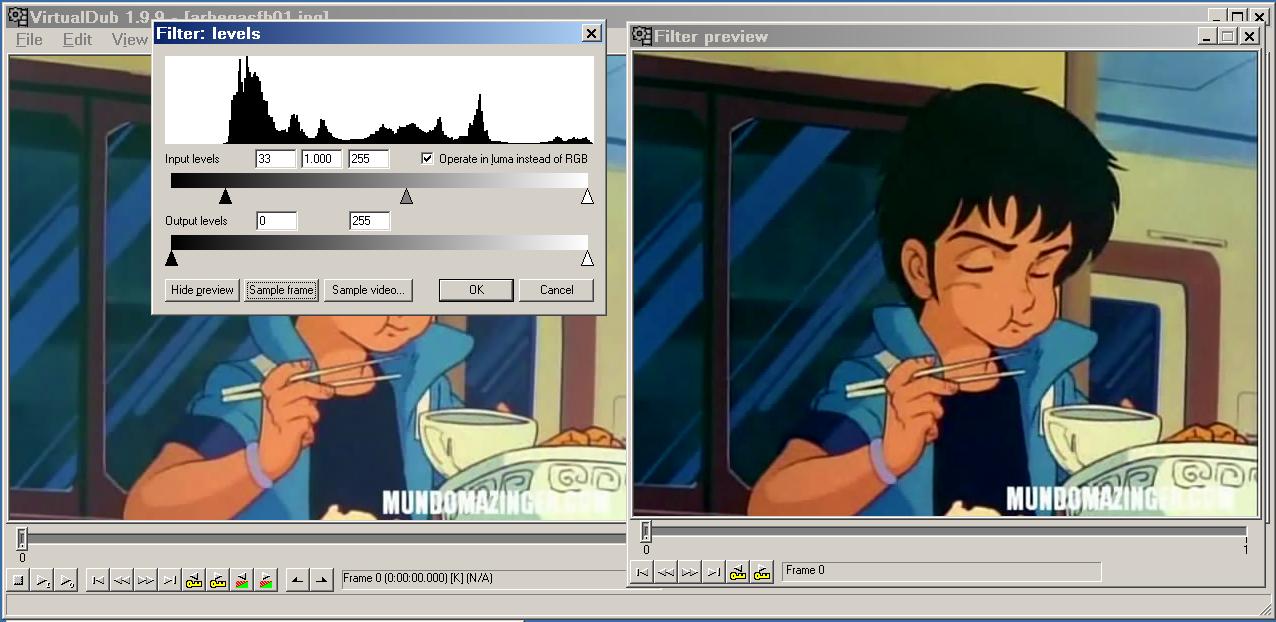The image size is (1276, 622).
Task: Cancel the levels filter dialog
Action: [x=556, y=290]
